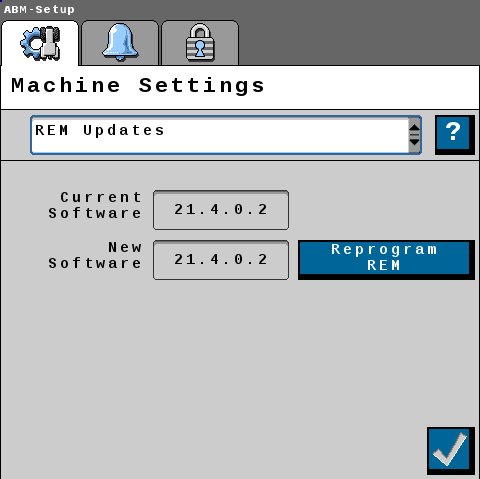The image size is (480, 479).
Task: Click the New Software label
Action: 95,255
